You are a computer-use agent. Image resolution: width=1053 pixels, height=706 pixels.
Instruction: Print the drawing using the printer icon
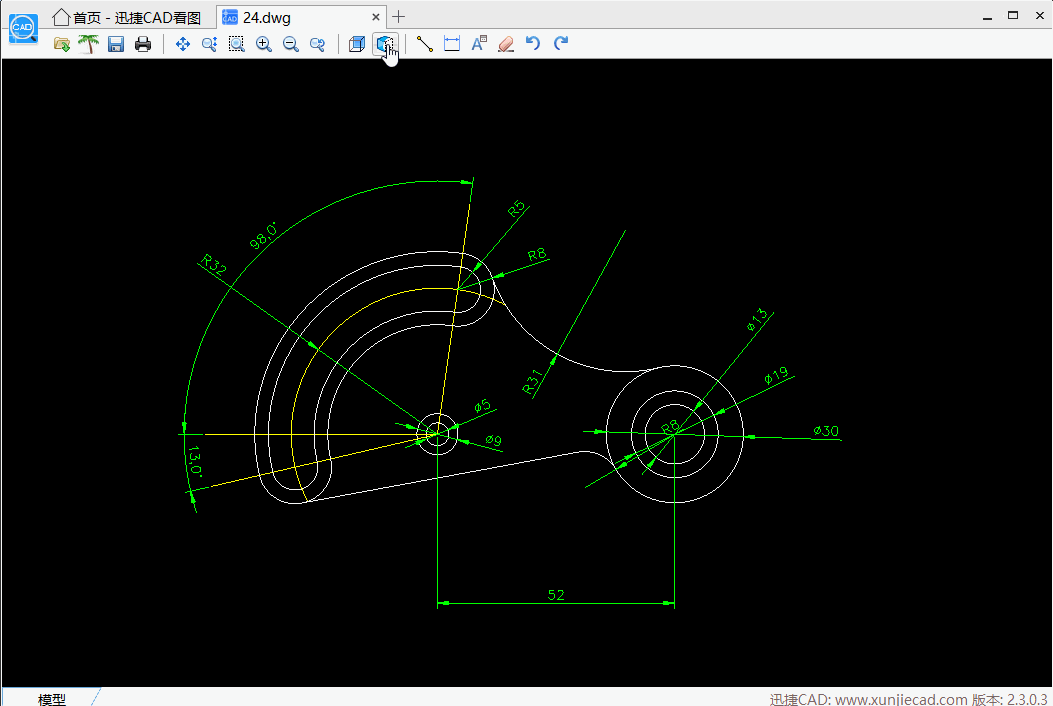[143, 44]
